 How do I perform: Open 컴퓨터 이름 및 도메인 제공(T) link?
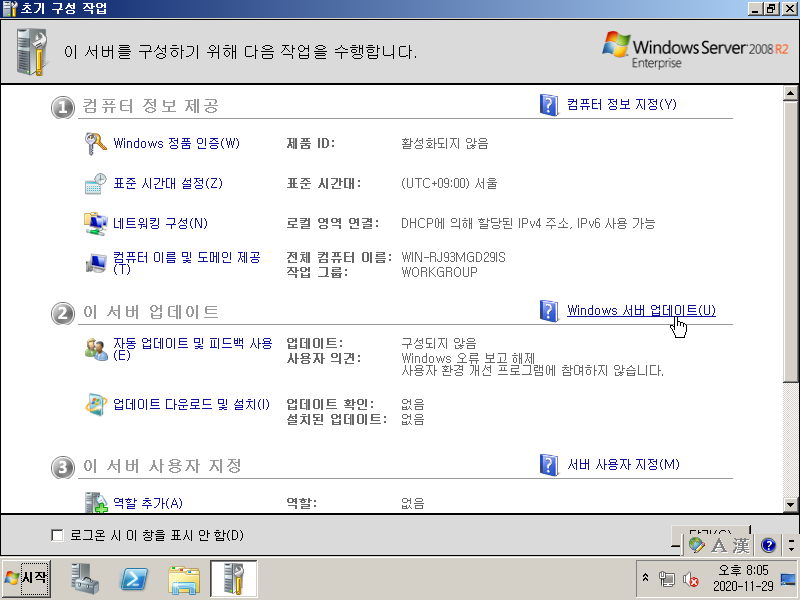click(x=187, y=262)
